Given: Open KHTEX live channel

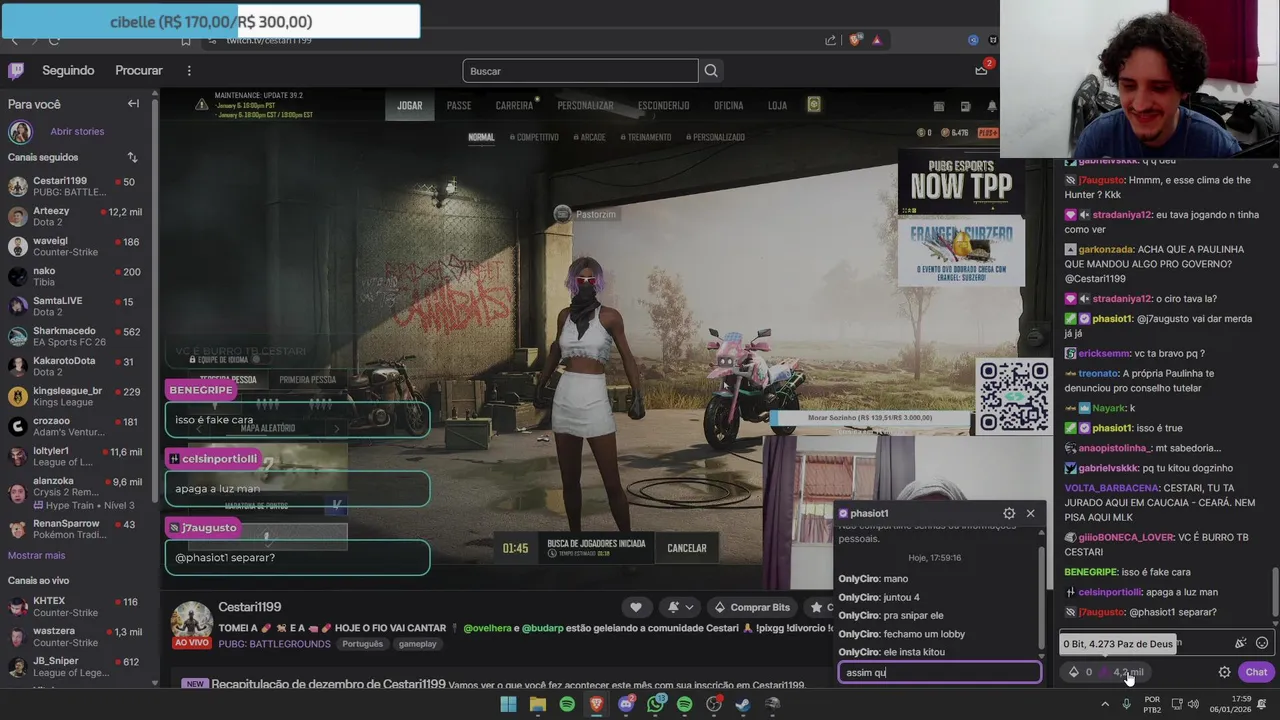Looking at the screenshot, I should 77,606.
